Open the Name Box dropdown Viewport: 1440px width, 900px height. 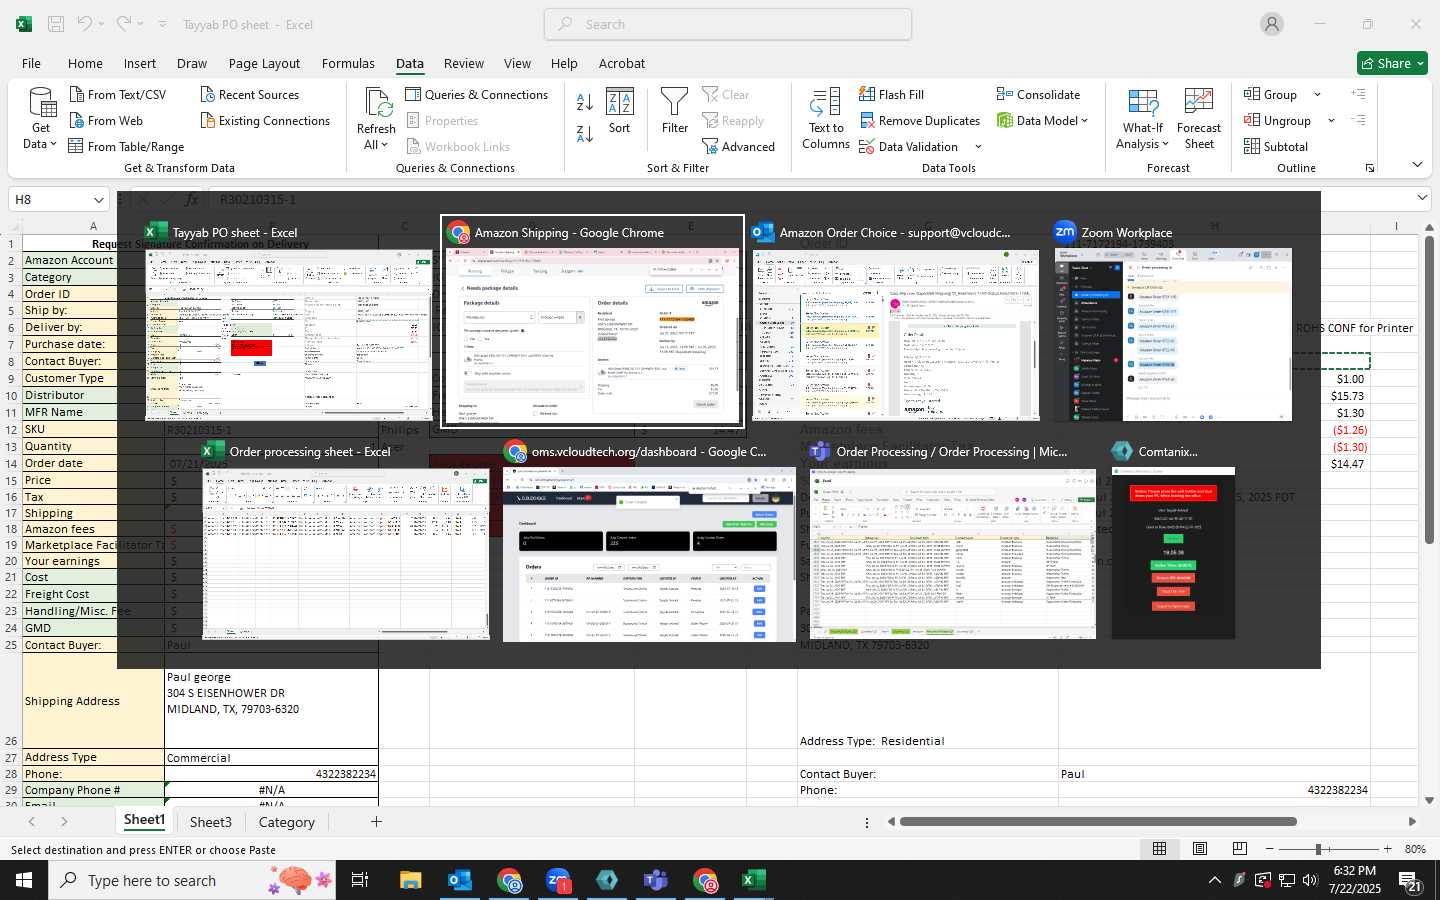(98, 199)
